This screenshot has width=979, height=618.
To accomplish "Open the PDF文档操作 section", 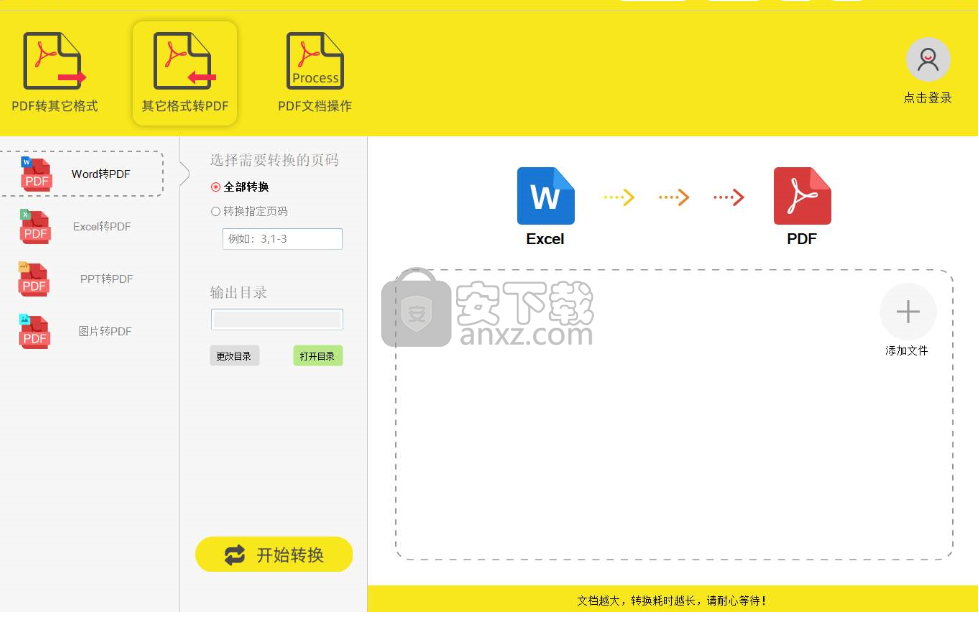I will point(315,73).
